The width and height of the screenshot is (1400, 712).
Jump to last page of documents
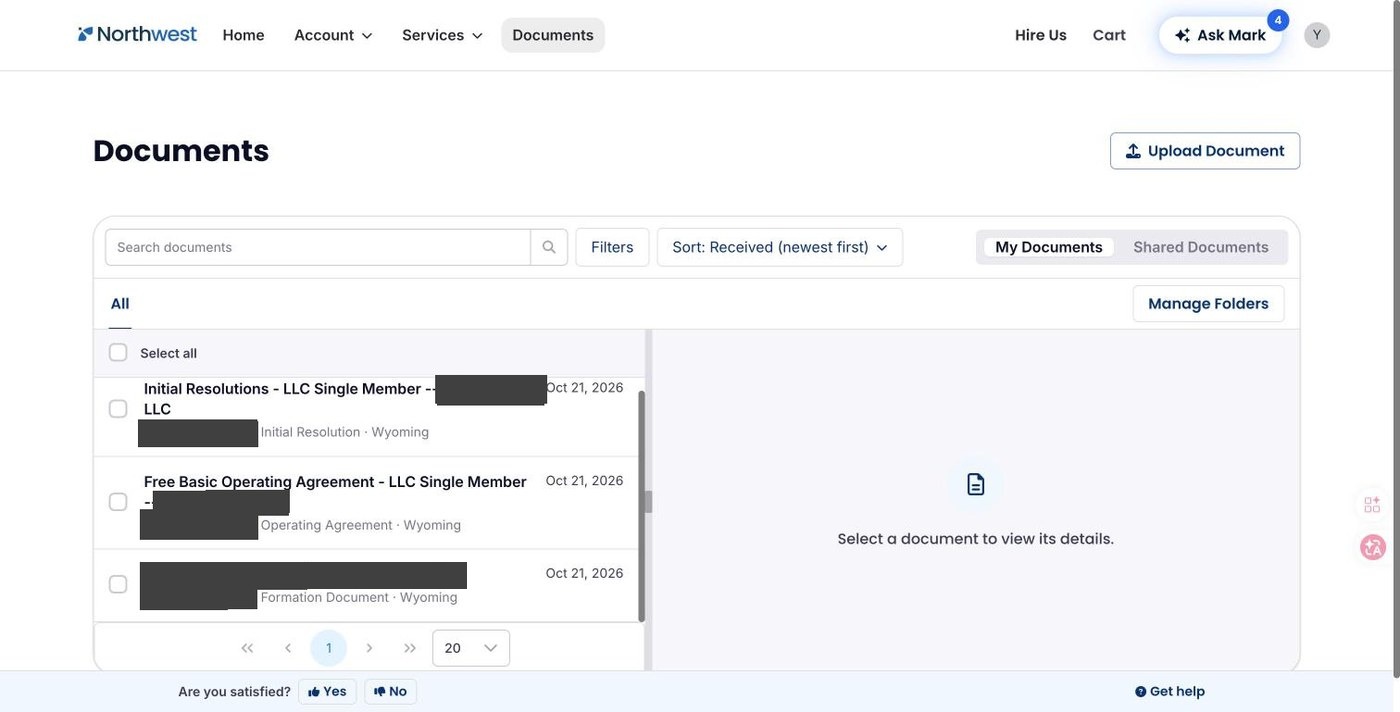[410, 648]
